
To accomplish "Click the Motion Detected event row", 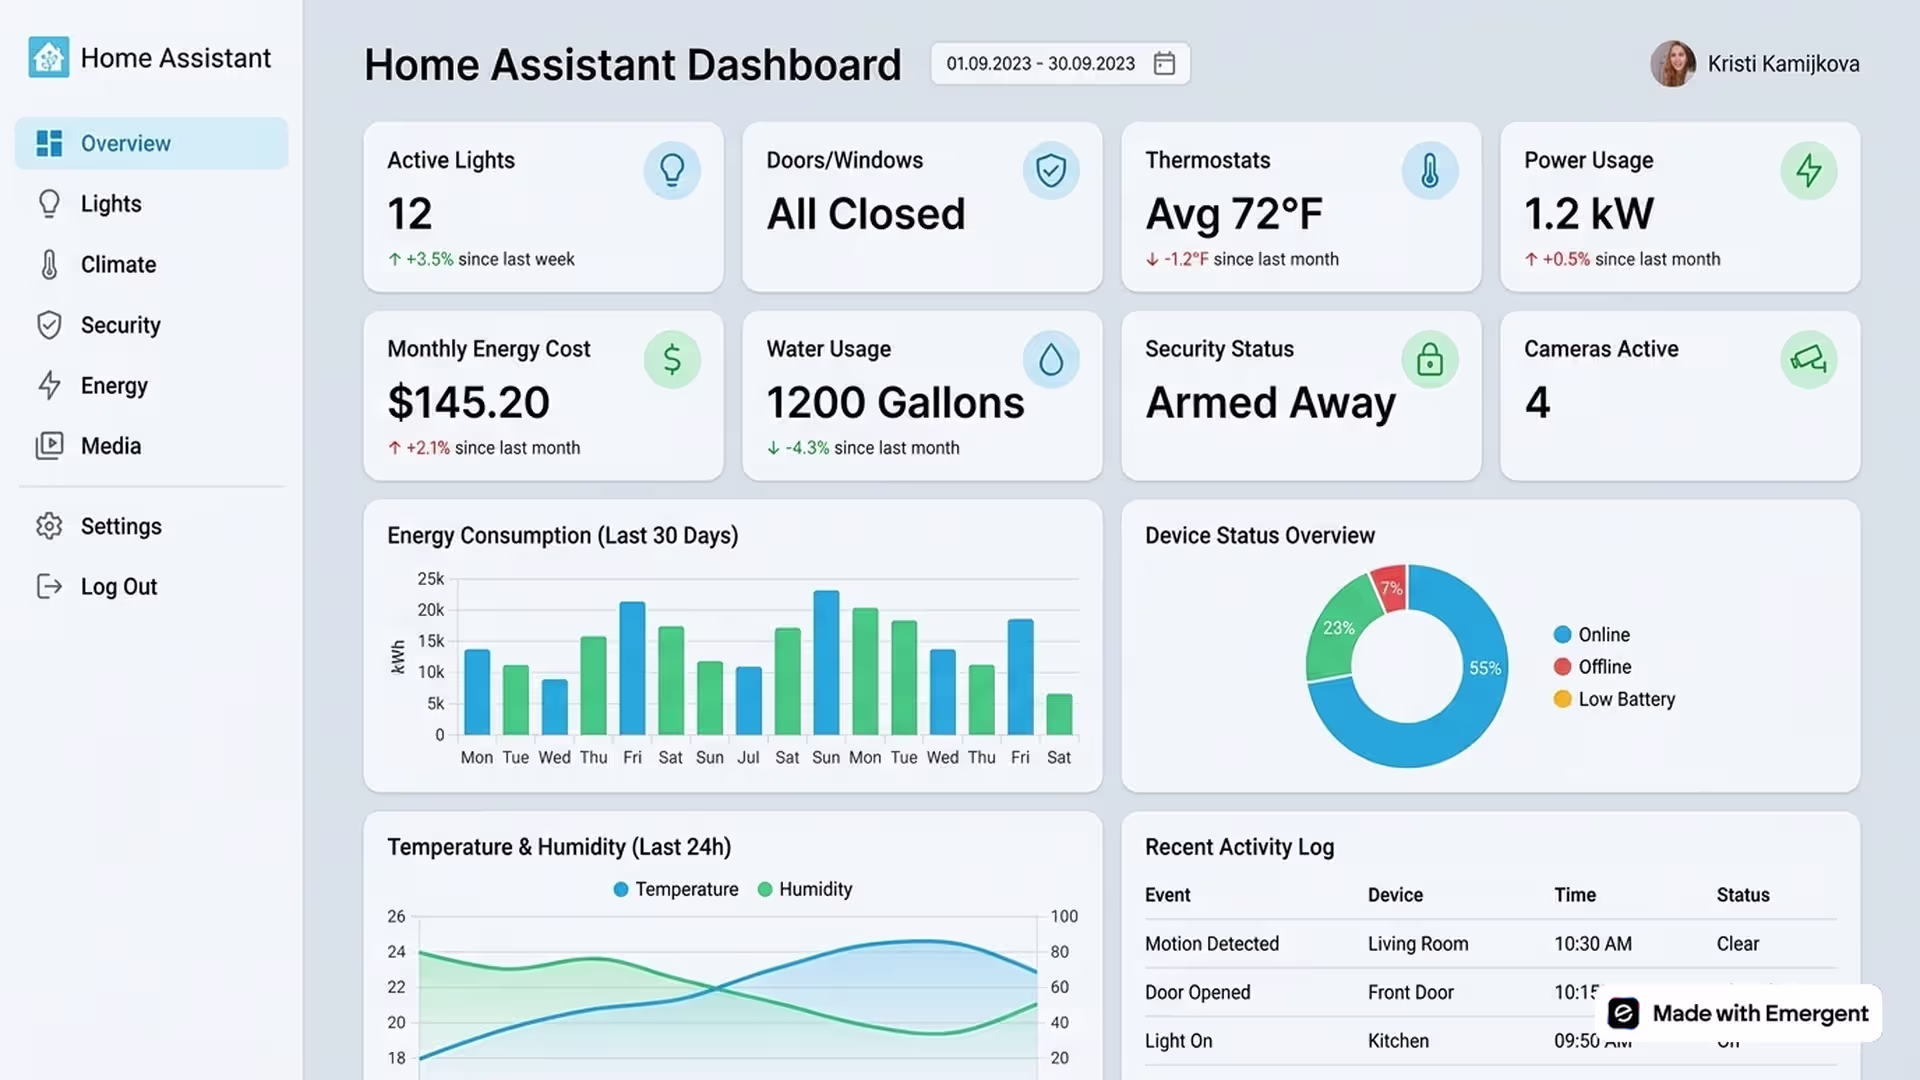I will [x=1490, y=944].
